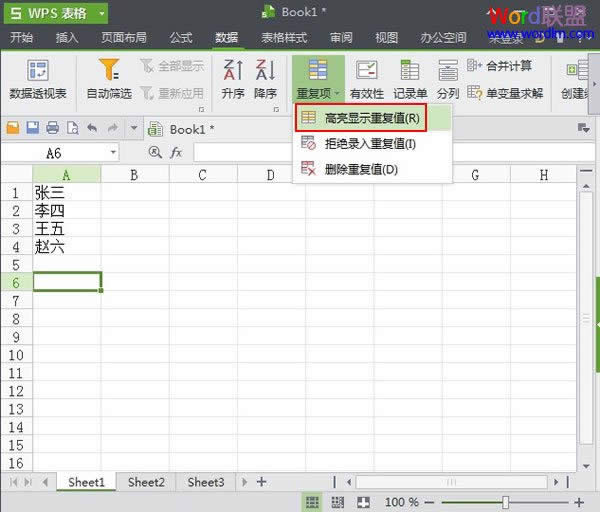Select 删除重复值(D) menu item
Image resolution: width=600 pixels, height=512 pixels.
coord(372,169)
